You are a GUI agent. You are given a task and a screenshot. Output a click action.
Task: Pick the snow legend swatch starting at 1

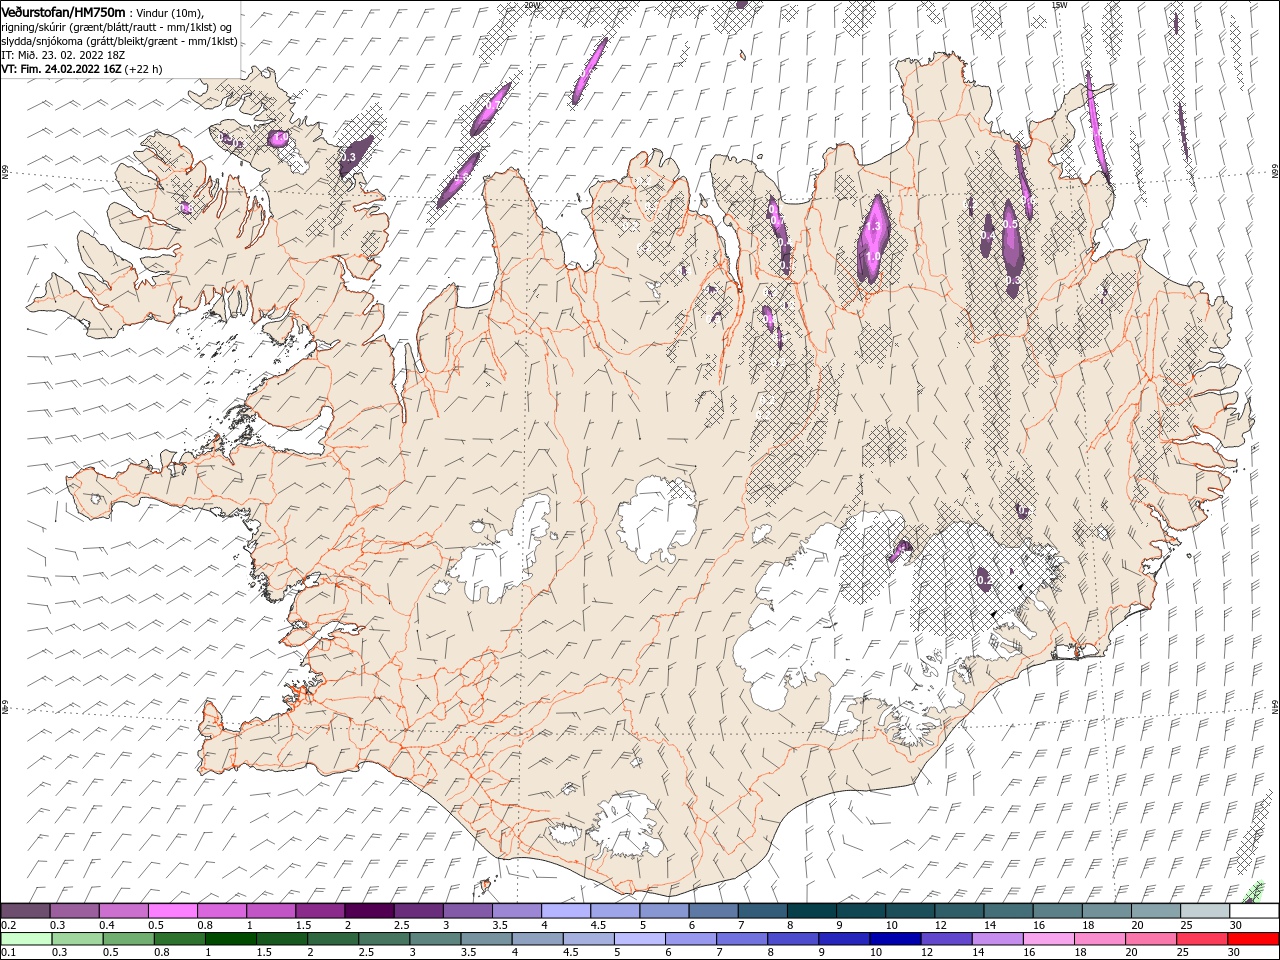(271, 910)
